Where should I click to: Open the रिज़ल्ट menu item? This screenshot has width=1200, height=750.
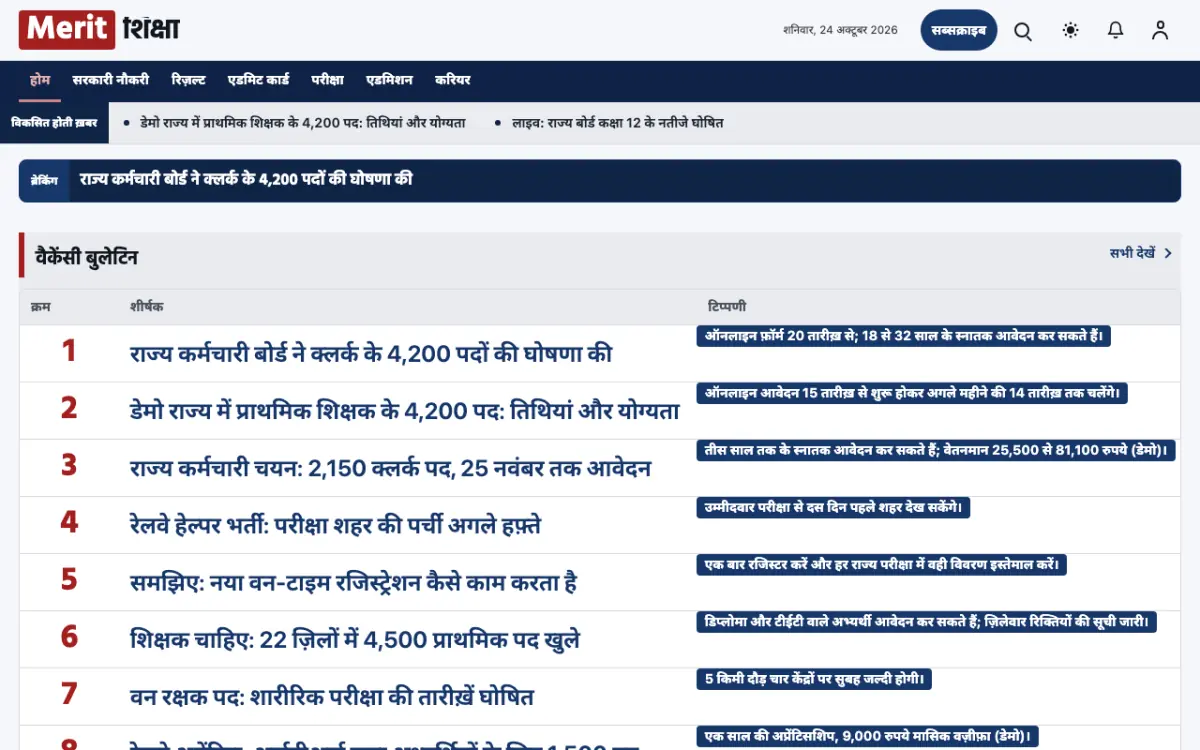189,80
